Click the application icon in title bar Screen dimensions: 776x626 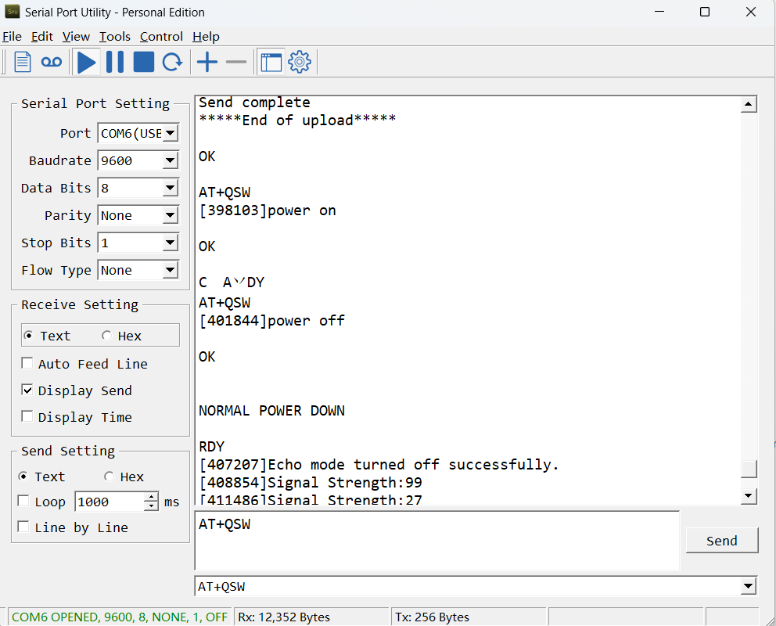(x=12, y=12)
